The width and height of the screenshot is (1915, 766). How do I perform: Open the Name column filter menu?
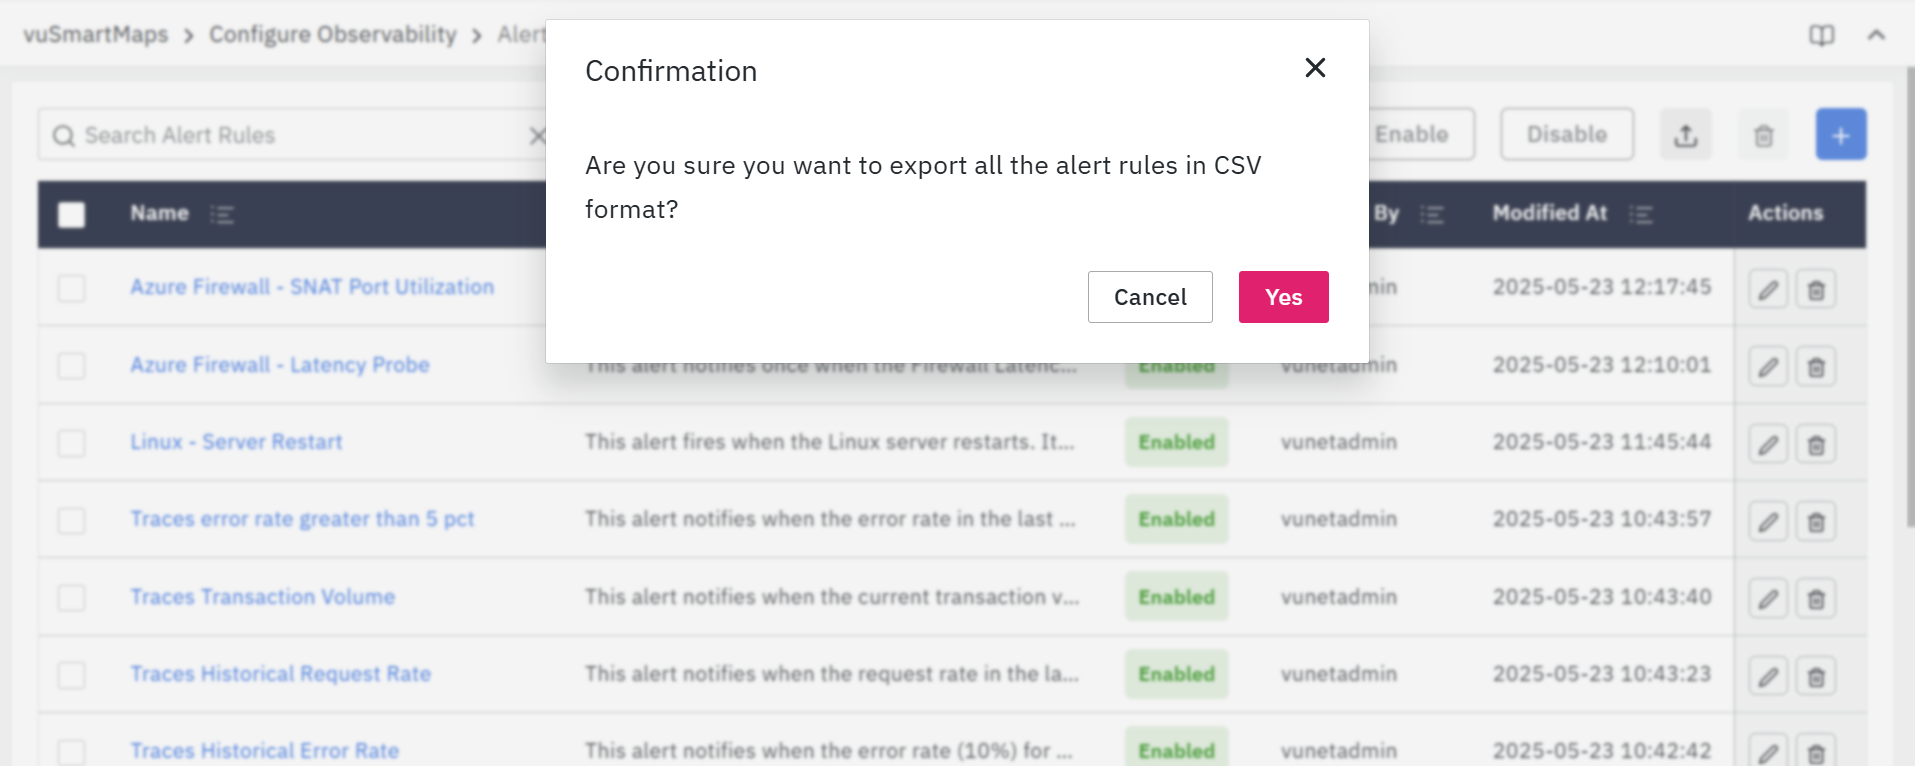(222, 214)
